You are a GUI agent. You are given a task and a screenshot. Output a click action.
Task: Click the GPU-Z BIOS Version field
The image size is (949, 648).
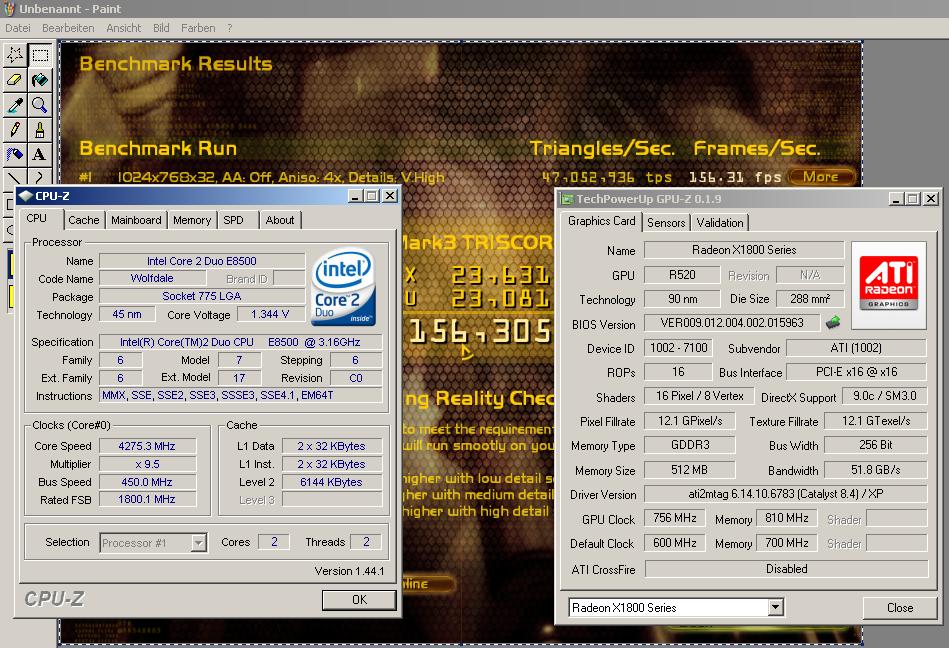(732, 323)
